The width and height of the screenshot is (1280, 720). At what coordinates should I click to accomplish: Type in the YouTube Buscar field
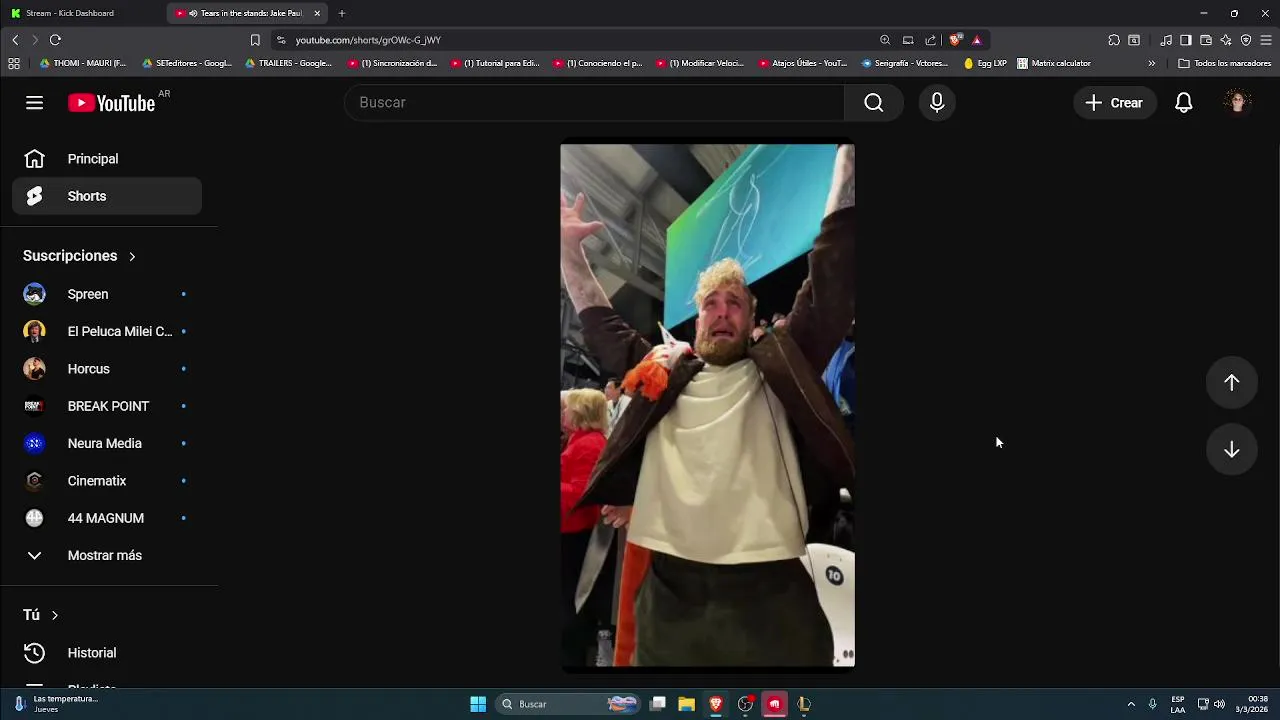[595, 103]
